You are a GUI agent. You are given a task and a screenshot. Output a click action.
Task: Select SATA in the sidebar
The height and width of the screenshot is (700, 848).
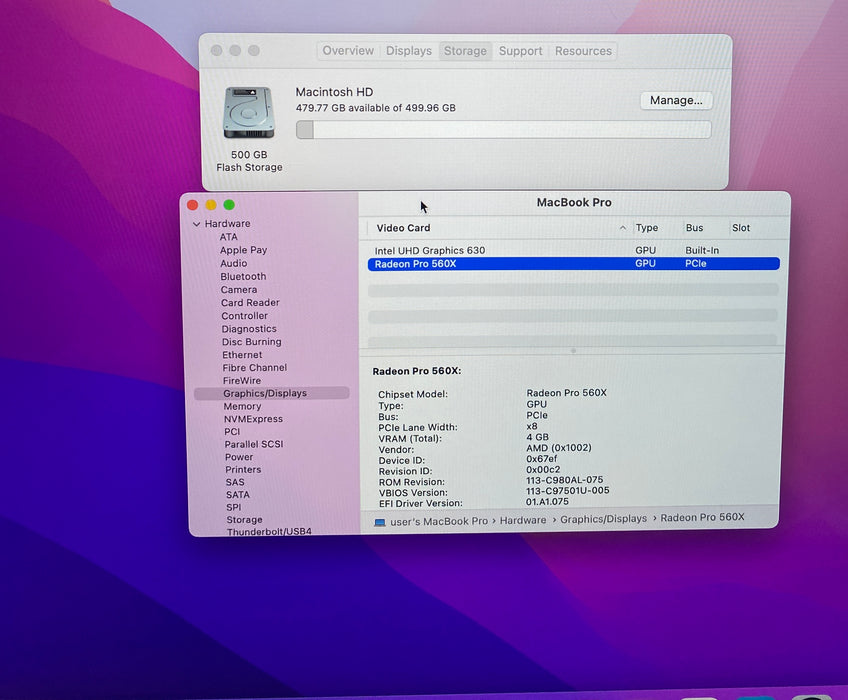tap(238, 495)
